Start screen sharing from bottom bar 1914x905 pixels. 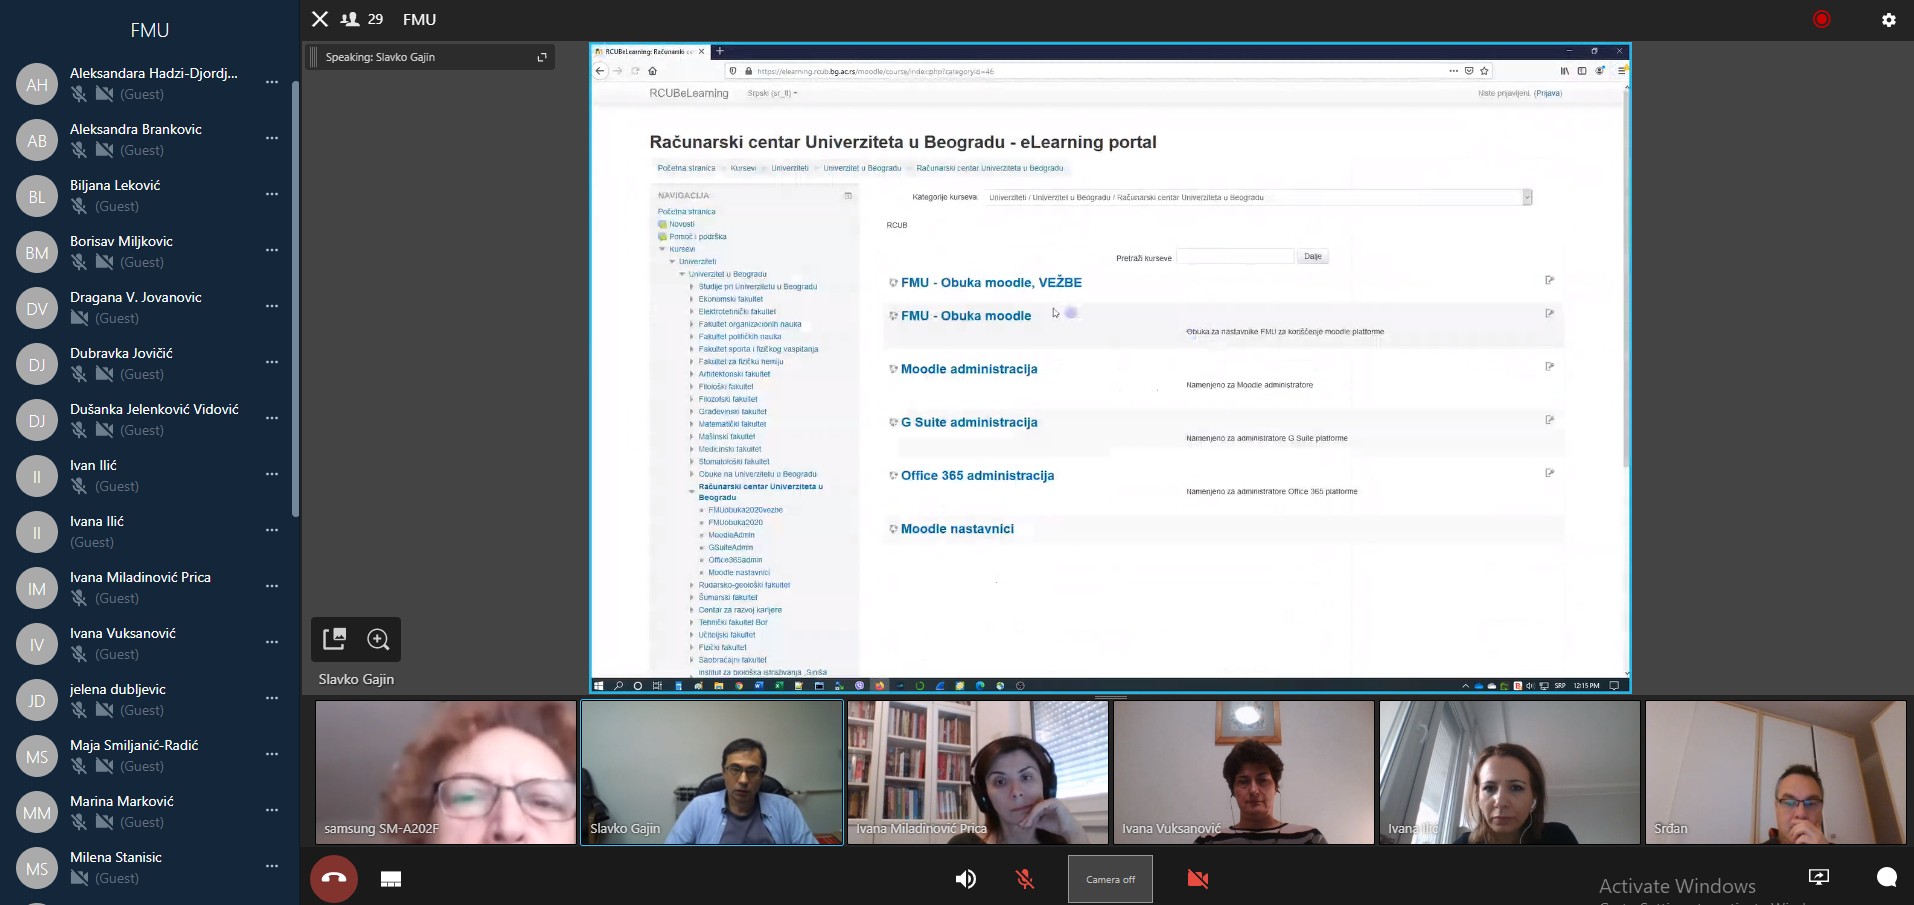click(1819, 877)
